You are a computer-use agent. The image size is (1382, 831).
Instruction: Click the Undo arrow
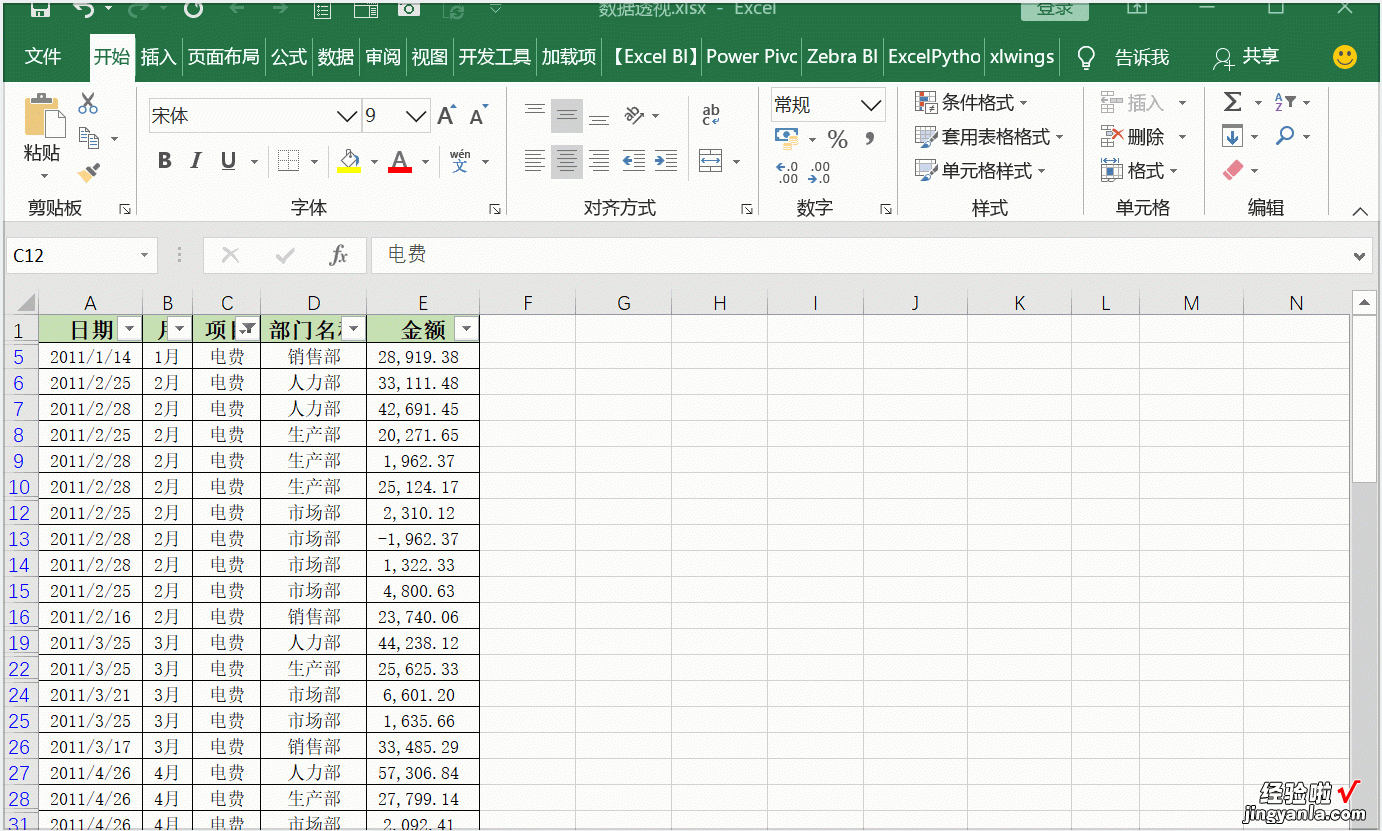84,9
